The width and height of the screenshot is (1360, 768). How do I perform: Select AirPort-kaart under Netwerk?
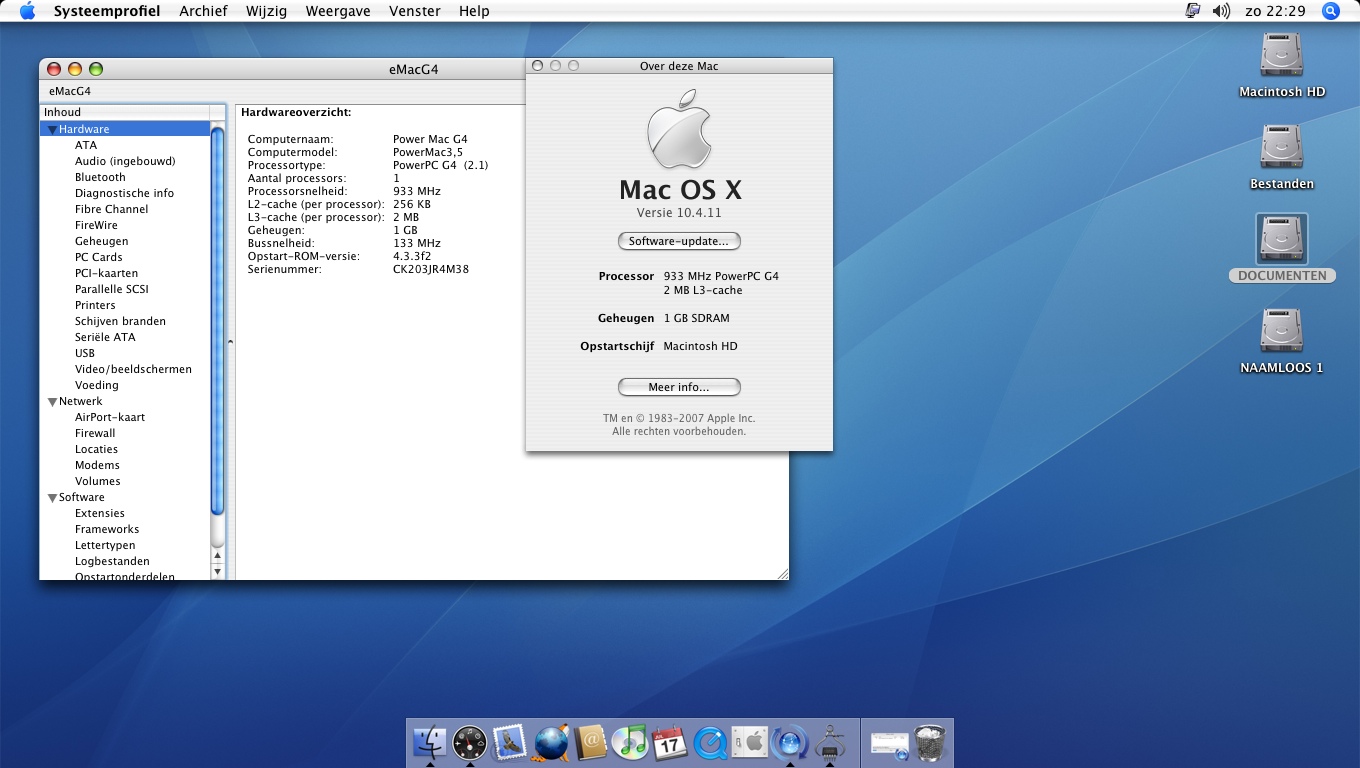pos(109,417)
